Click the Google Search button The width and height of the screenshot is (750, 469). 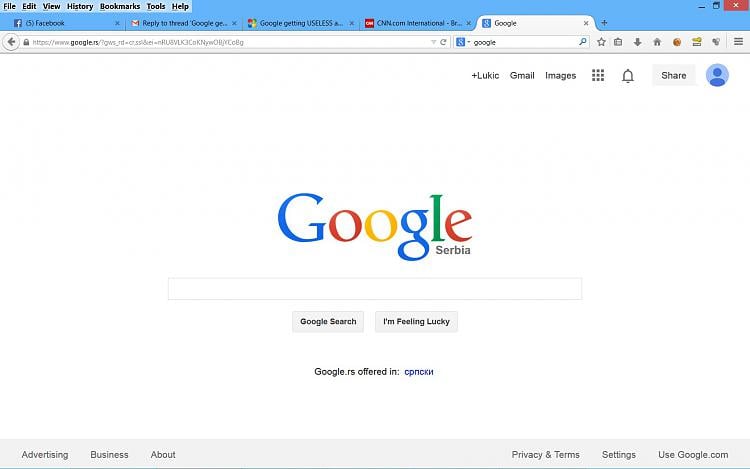click(x=328, y=322)
